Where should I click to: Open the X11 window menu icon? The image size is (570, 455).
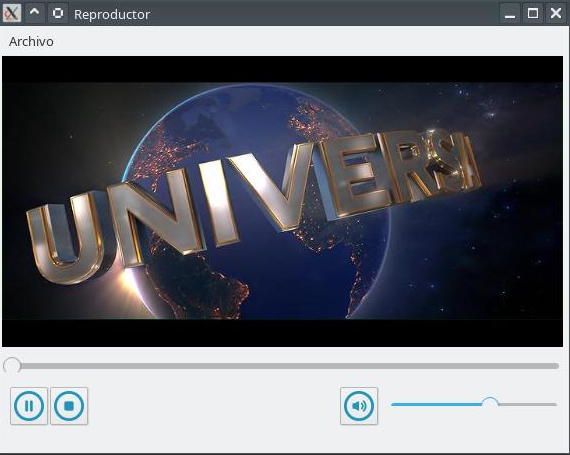[x=12, y=13]
